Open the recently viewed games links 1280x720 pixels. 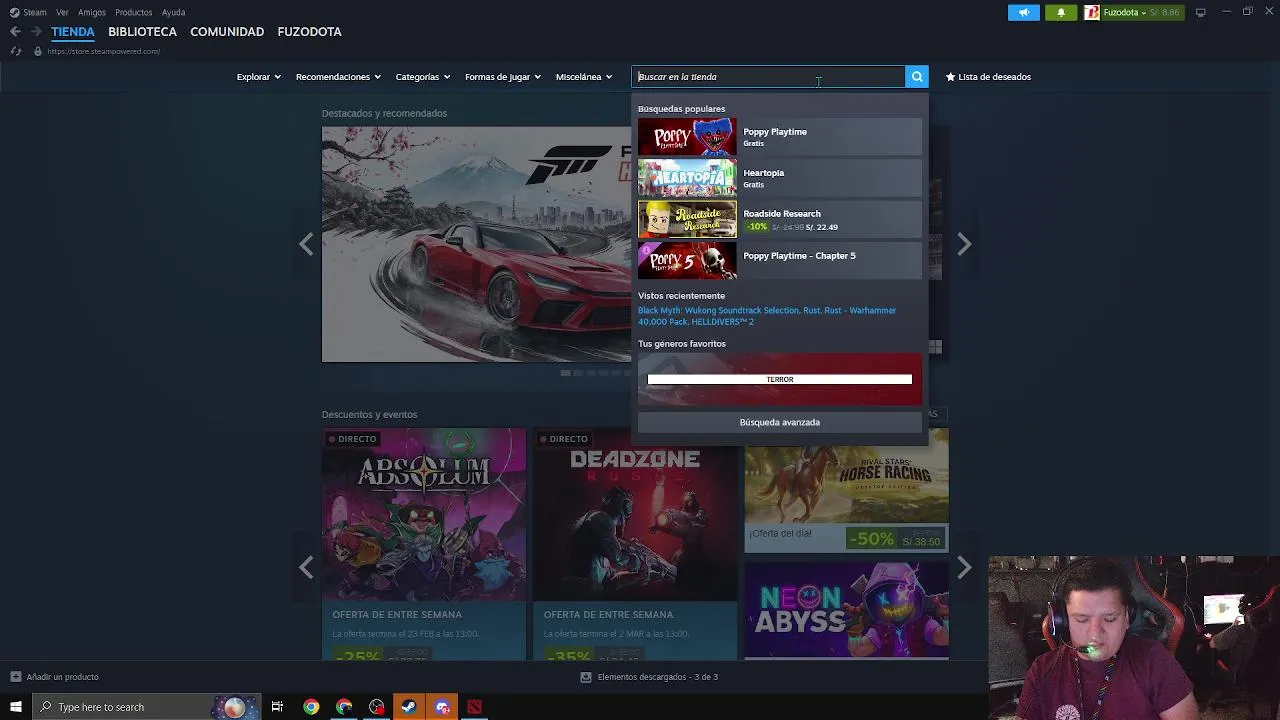(767, 316)
